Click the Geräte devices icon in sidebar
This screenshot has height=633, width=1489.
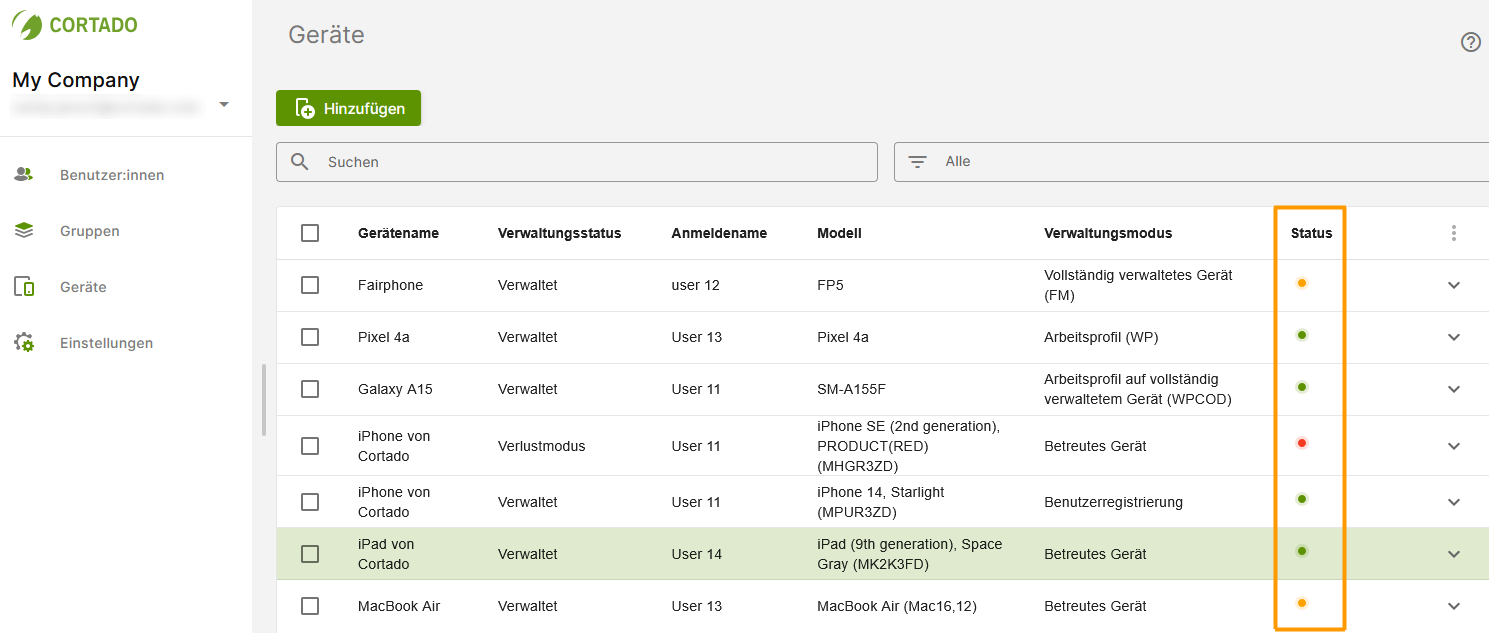[x=24, y=287]
